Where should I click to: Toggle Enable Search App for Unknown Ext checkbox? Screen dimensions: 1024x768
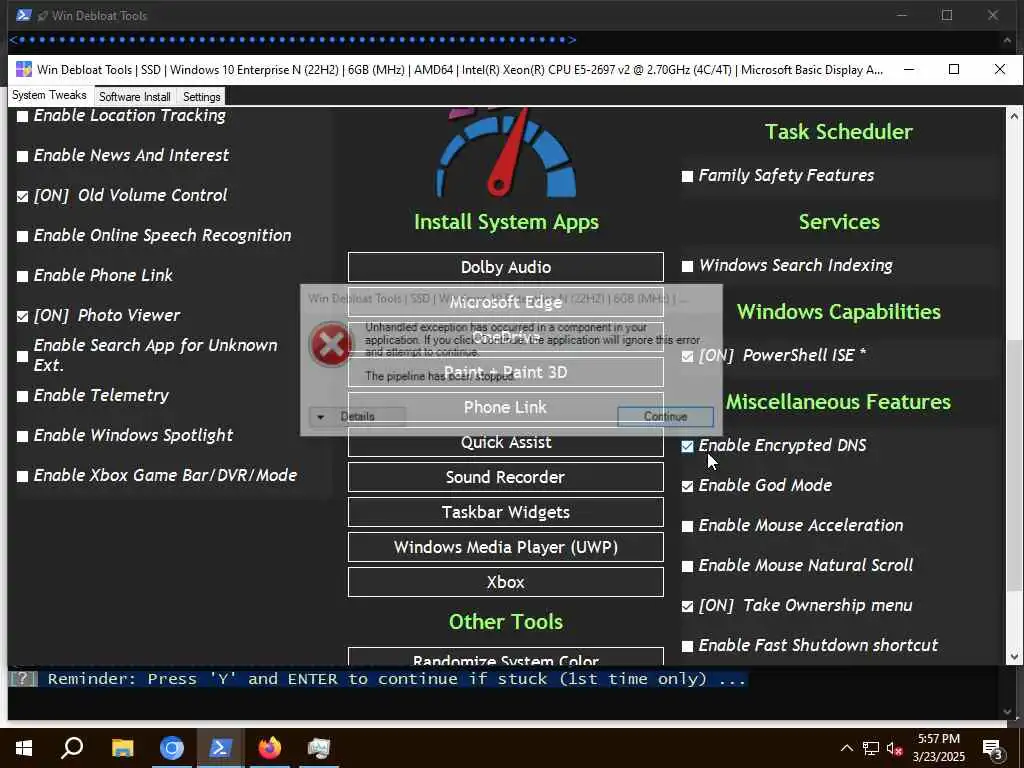(22, 356)
